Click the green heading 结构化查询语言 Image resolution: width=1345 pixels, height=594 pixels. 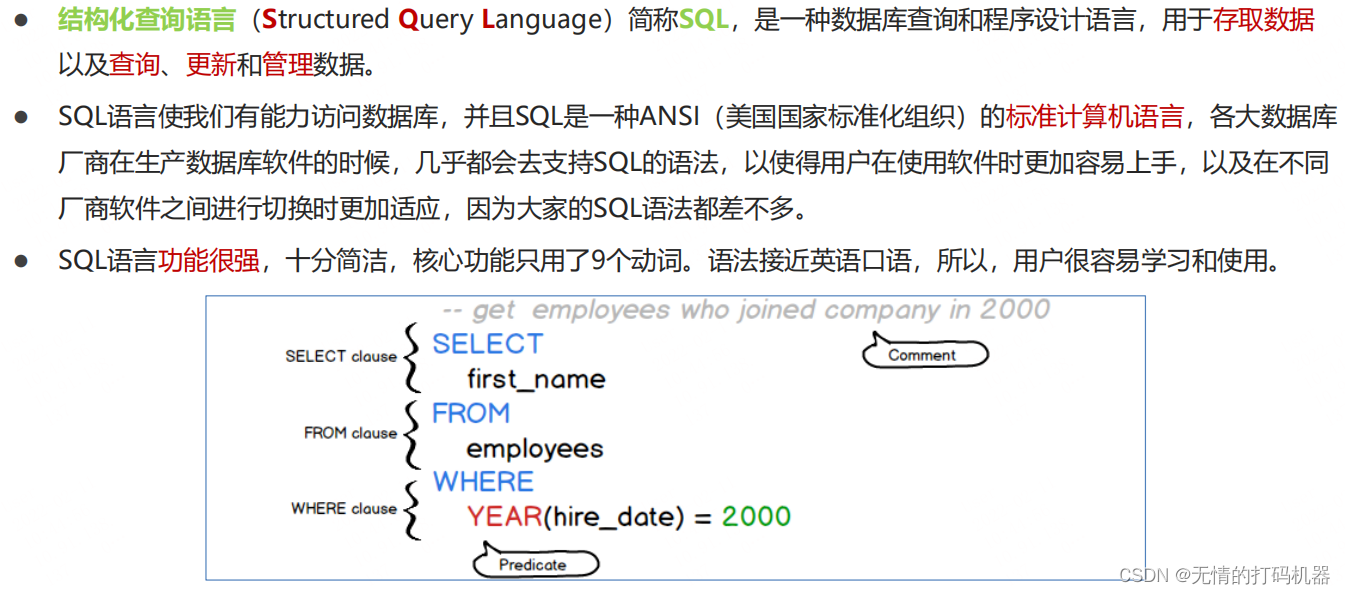pos(147,19)
